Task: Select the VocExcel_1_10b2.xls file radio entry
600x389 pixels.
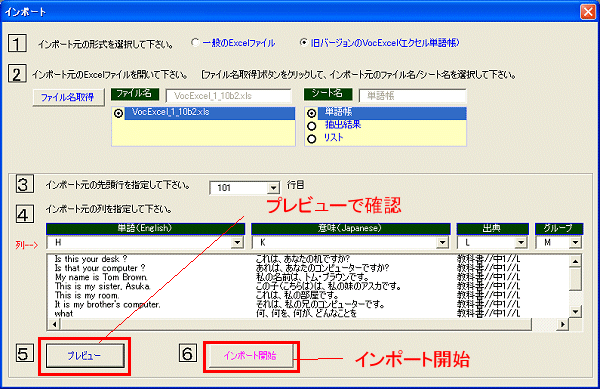Action: tap(119, 113)
